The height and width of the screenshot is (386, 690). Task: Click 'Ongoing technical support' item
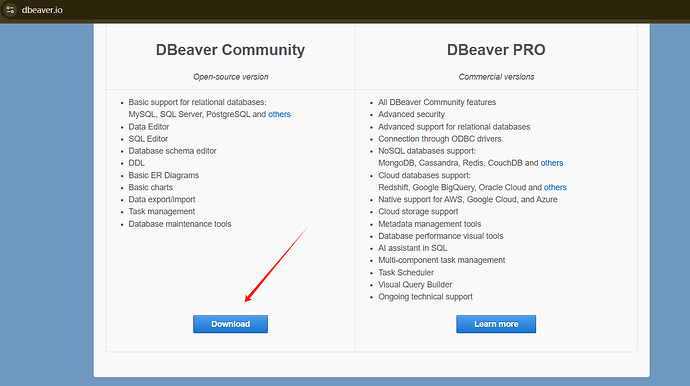pos(425,297)
